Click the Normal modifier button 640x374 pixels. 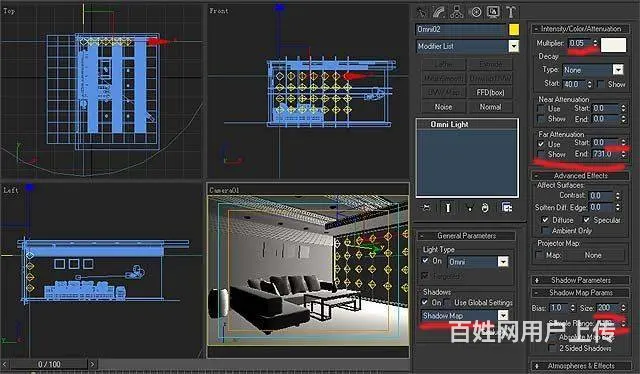point(490,107)
